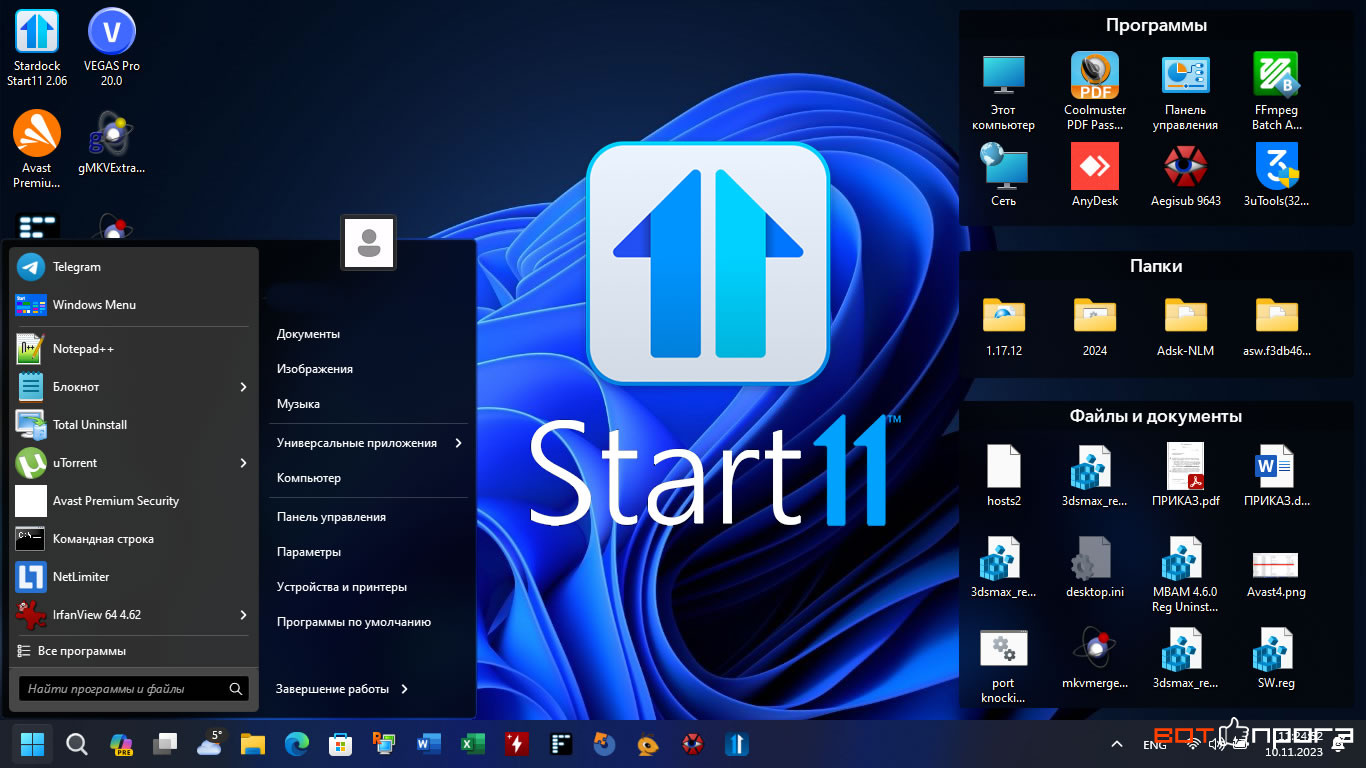Select AnyDesk icon in Программы fence
The height and width of the screenshot is (768, 1366).
[x=1094, y=175]
